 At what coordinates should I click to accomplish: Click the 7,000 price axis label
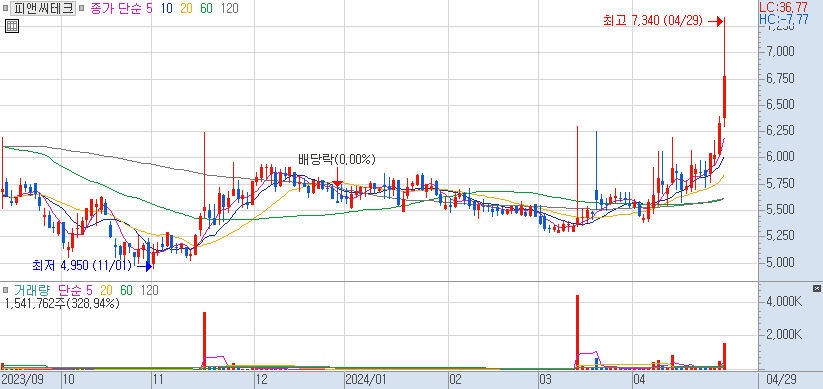point(779,51)
